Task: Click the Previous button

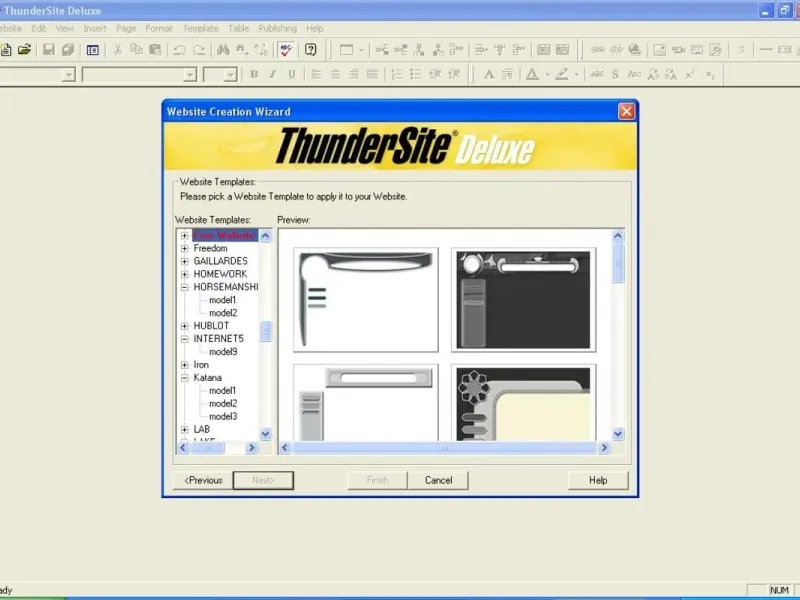Action: [203, 480]
